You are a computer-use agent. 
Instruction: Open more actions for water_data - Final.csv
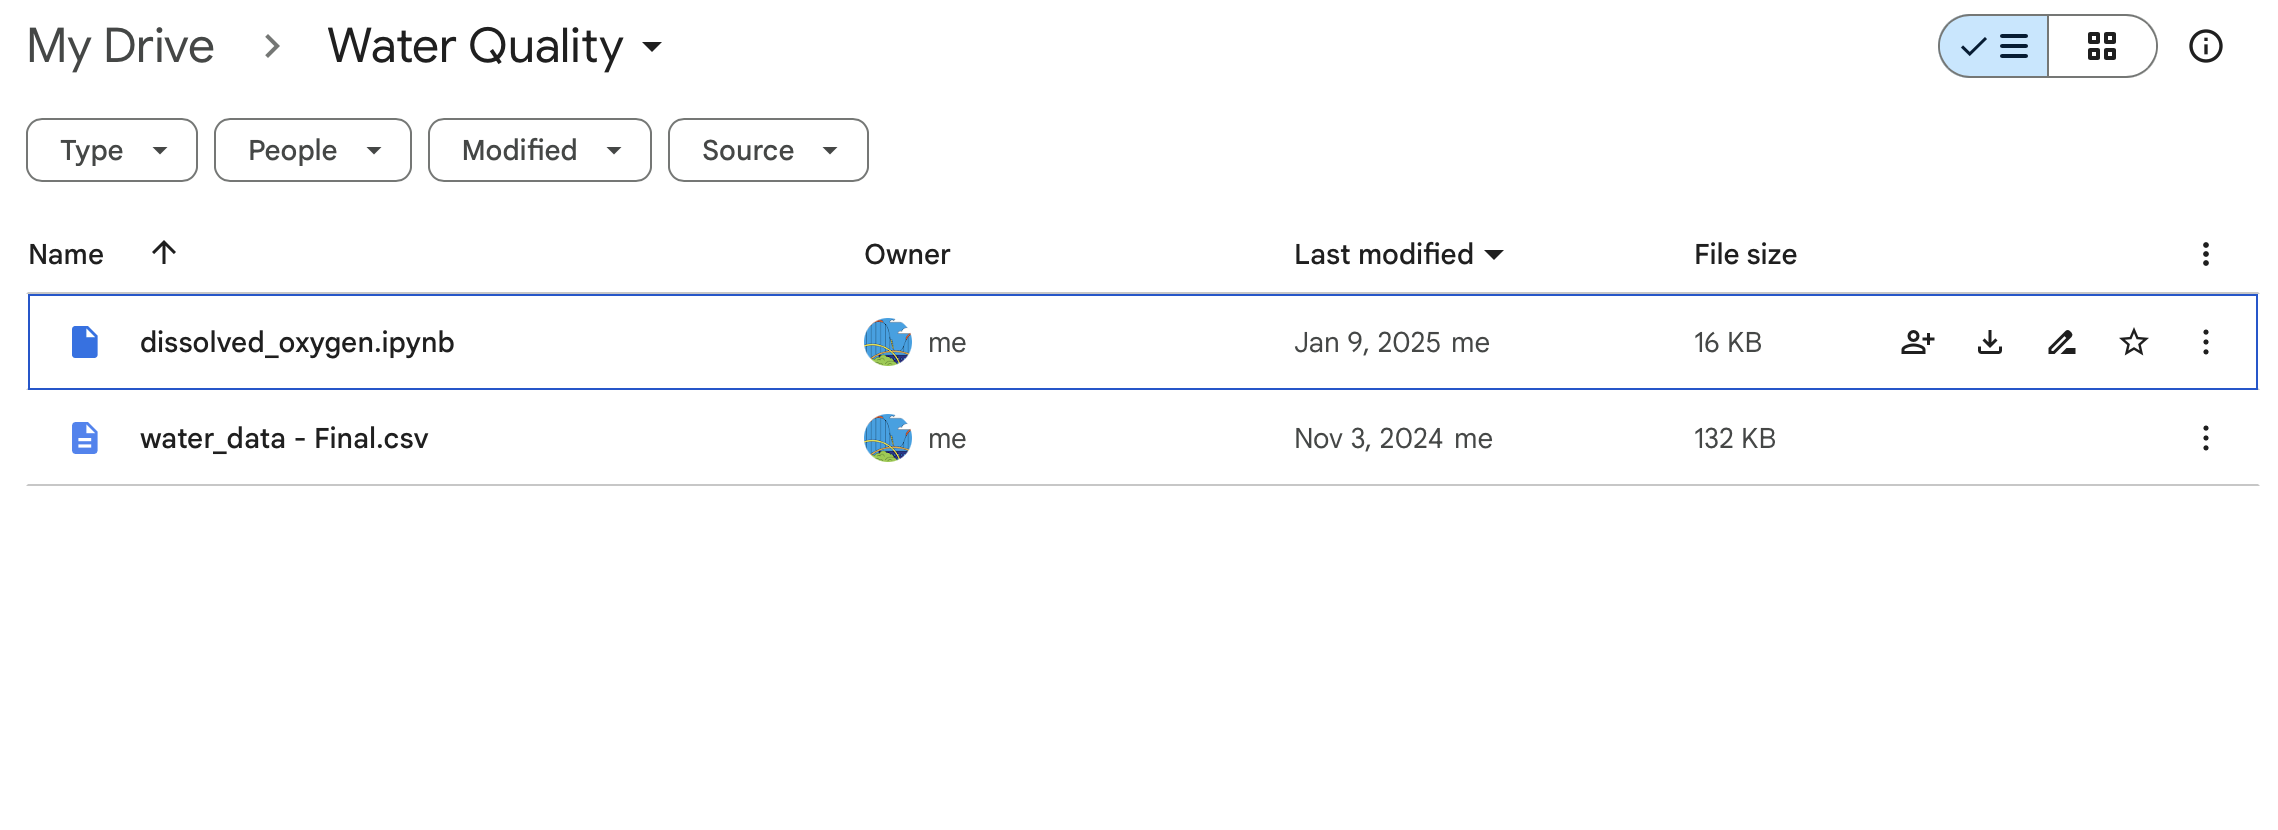(2205, 438)
